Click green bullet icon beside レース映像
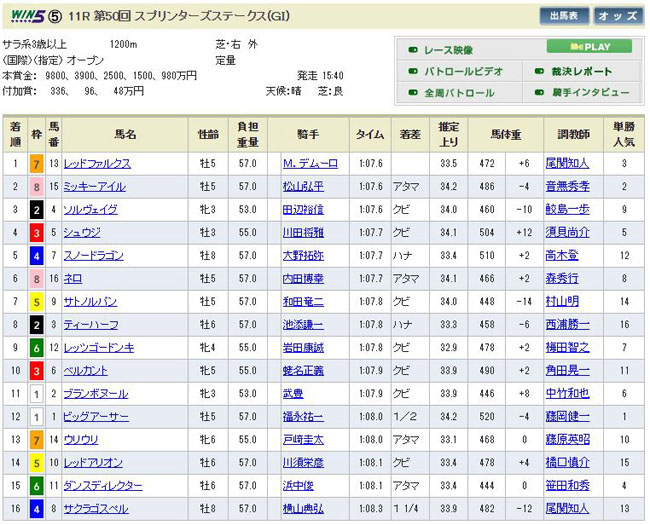The height and width of the screenshot is (525, 650). [413, 48]
